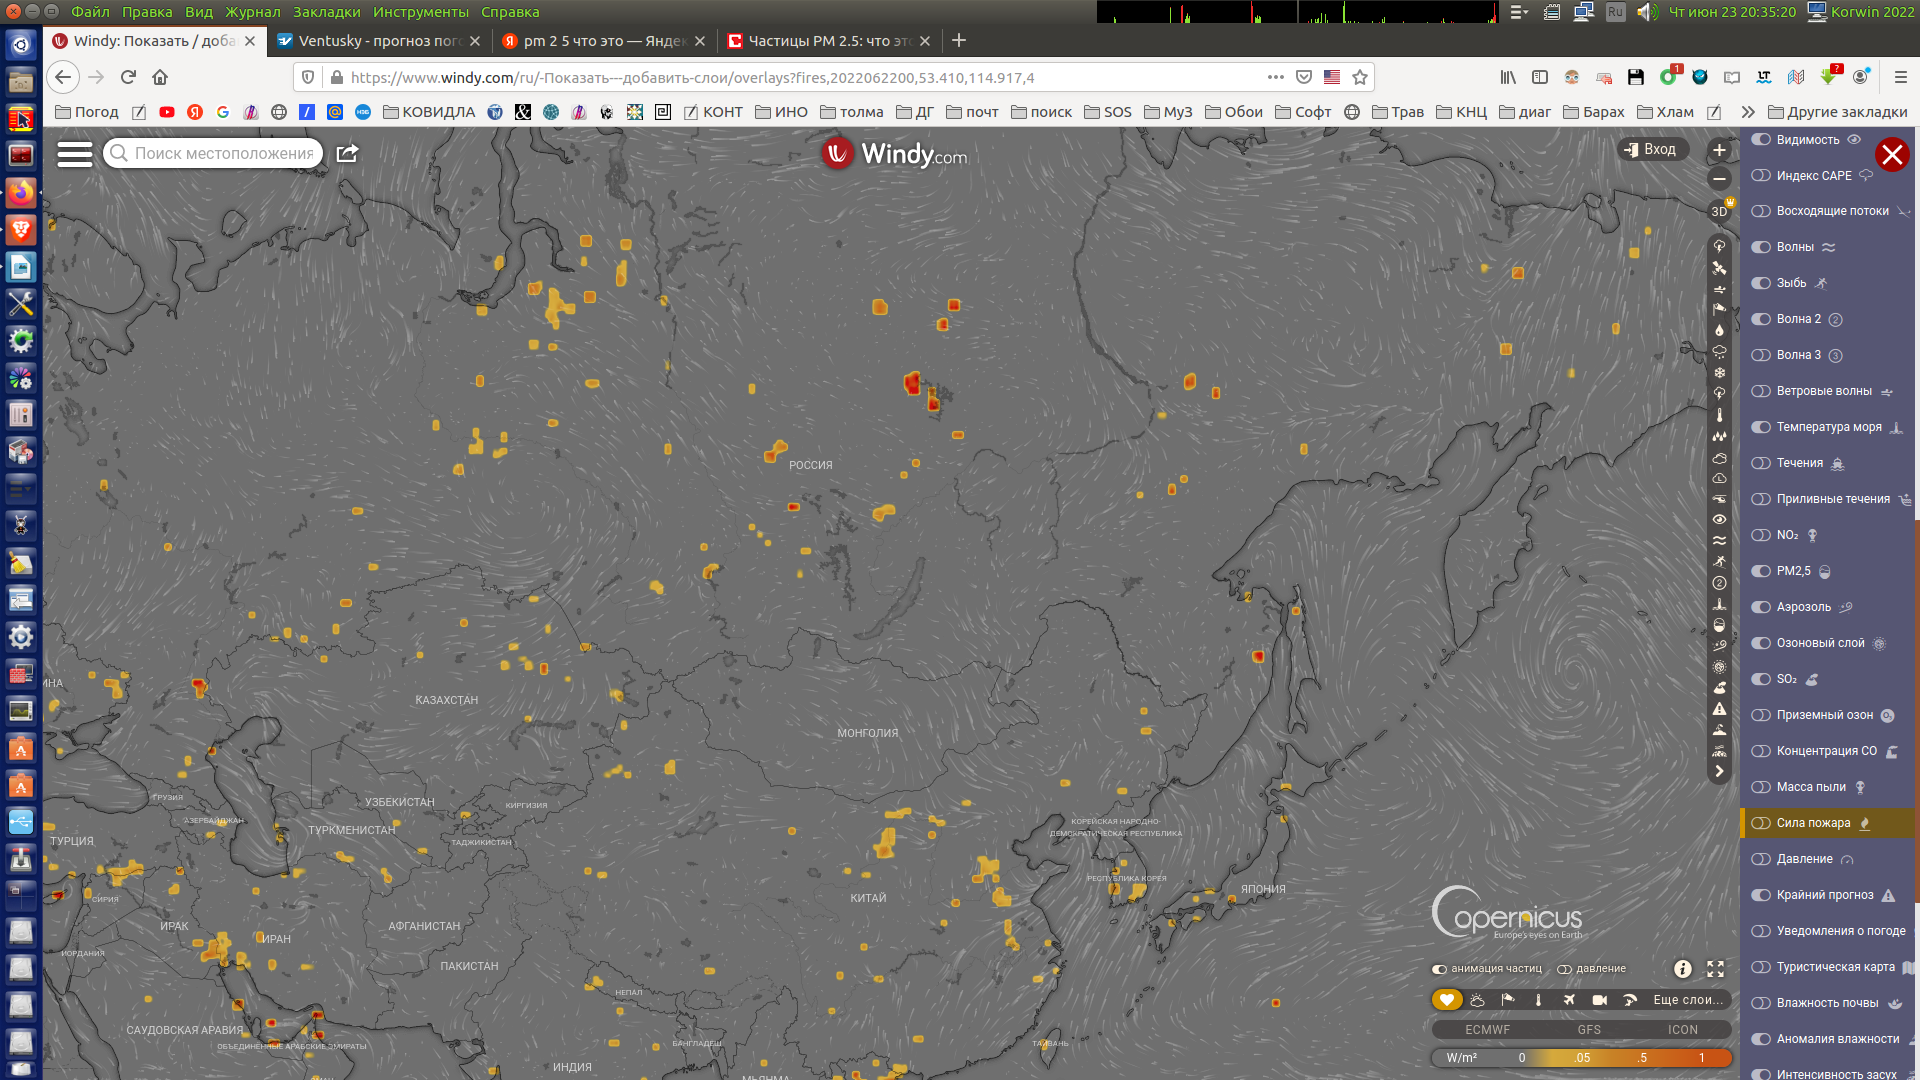Select the windsock wind layer icon
Image resolution: width=1920 pixels, height=1080 pixels.
[1508, 1000]
